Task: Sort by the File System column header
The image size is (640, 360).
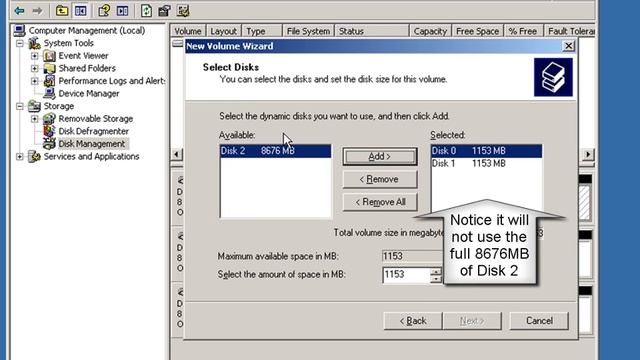Action: tap(308, 31)
